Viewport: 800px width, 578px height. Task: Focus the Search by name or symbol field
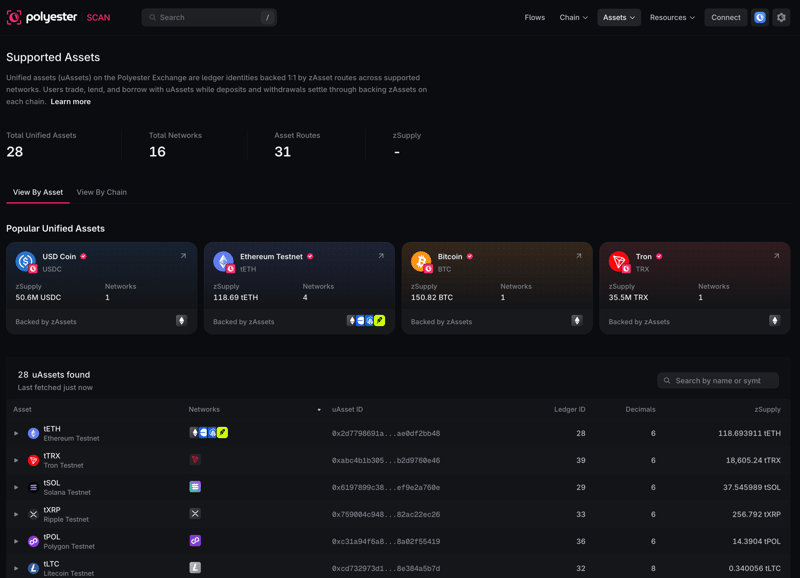[x=718, y=381]
